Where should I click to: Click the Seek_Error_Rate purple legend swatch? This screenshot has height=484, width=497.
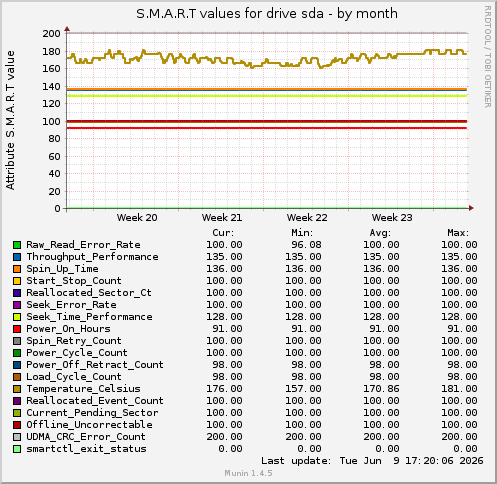[17, 305]
